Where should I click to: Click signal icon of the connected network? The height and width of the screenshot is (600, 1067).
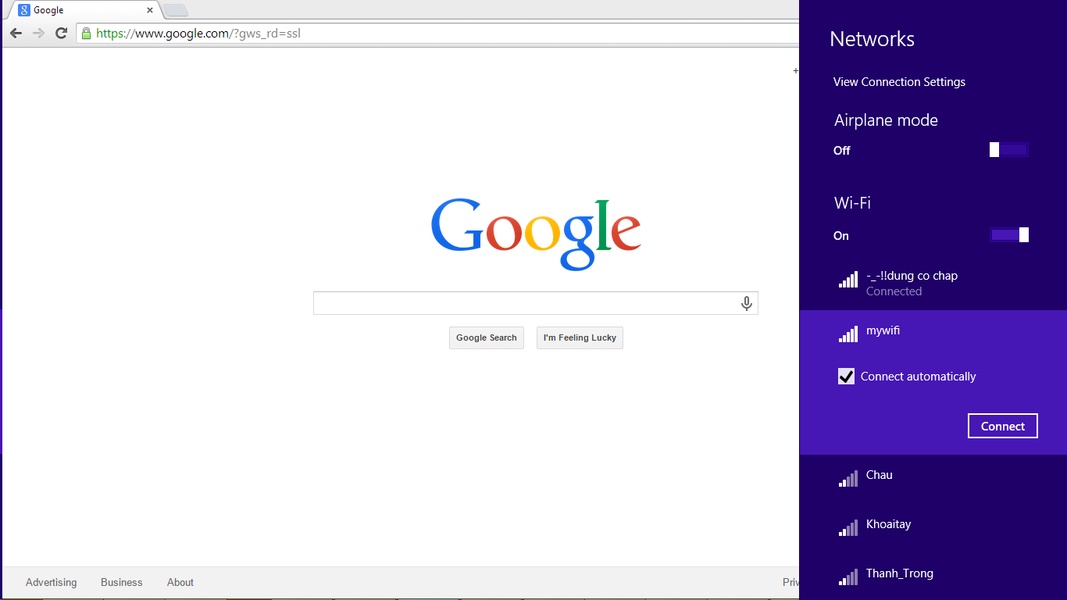click(x=848, y=279)
